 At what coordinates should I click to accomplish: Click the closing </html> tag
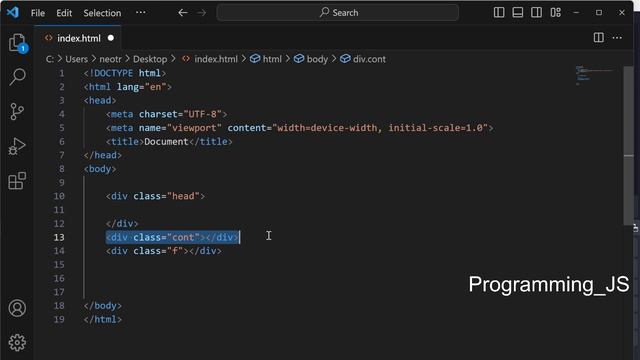click(102, 319)
